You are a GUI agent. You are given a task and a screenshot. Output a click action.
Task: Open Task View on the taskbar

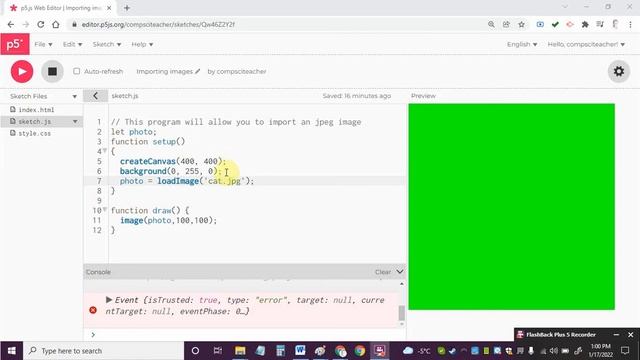[218, 351]
